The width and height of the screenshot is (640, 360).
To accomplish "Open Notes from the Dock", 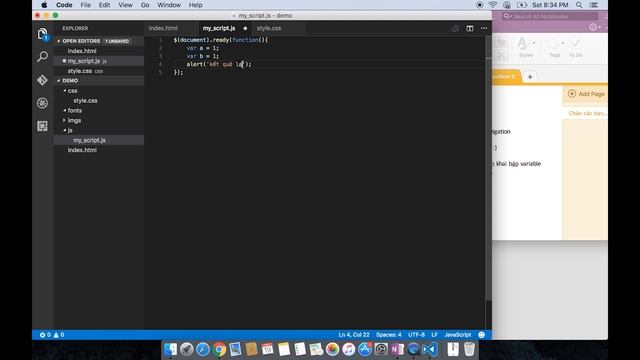I will tap(284, 349).
